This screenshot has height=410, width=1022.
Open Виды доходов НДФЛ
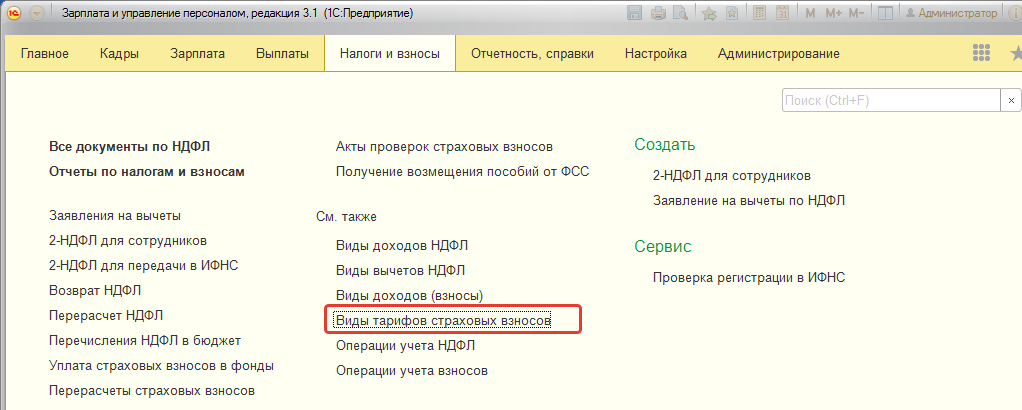402,246
